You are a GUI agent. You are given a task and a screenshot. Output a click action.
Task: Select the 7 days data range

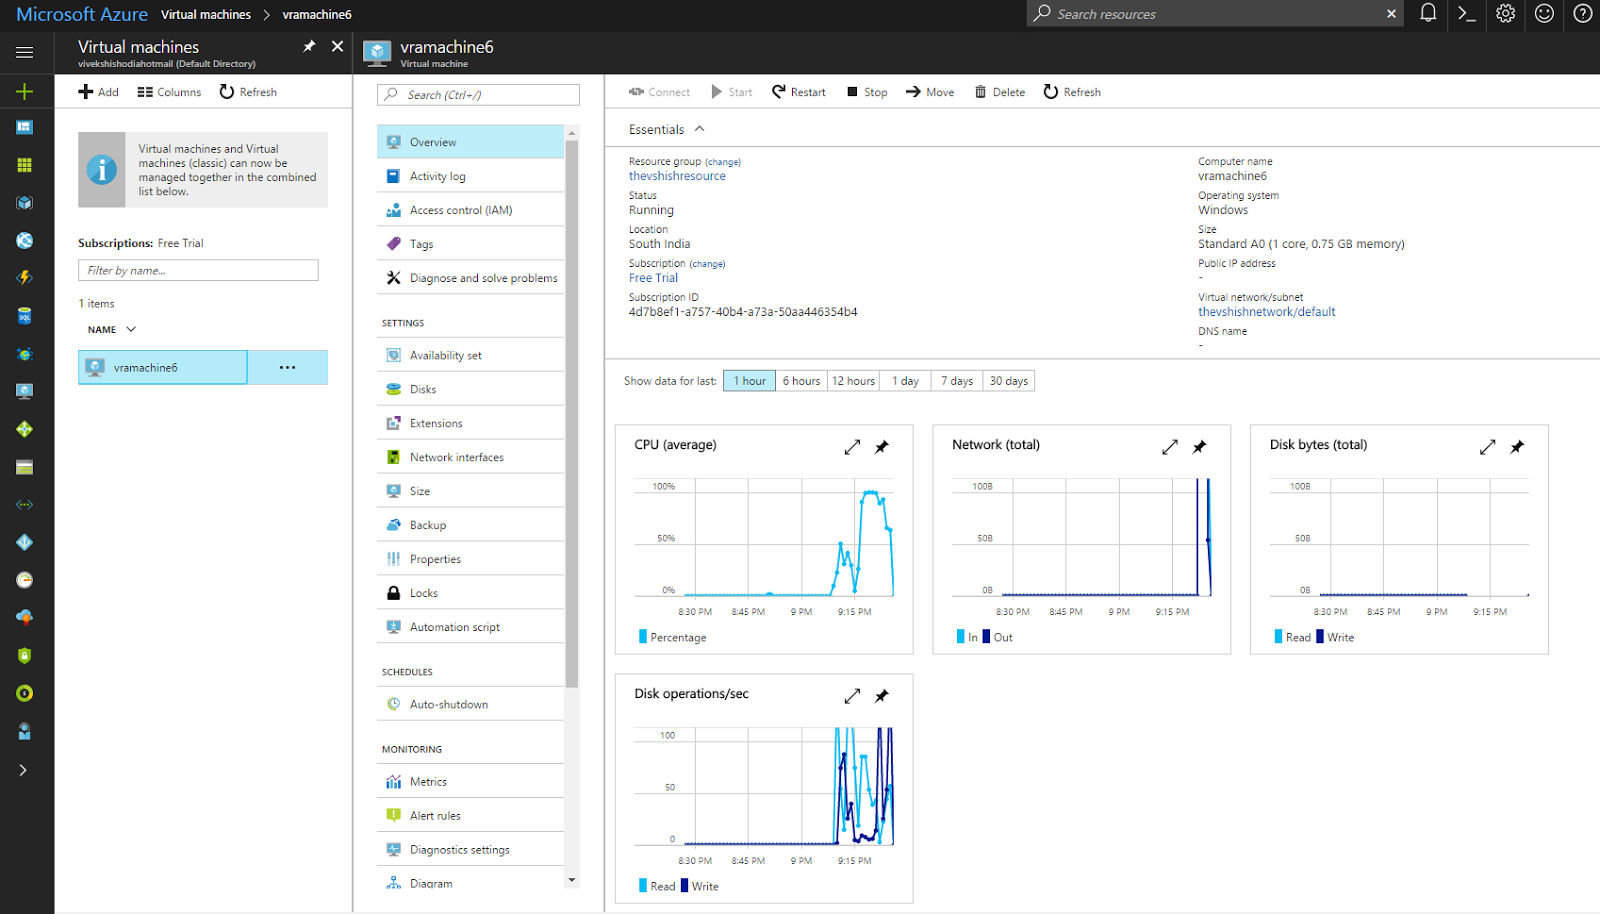(x=956, y=380)
